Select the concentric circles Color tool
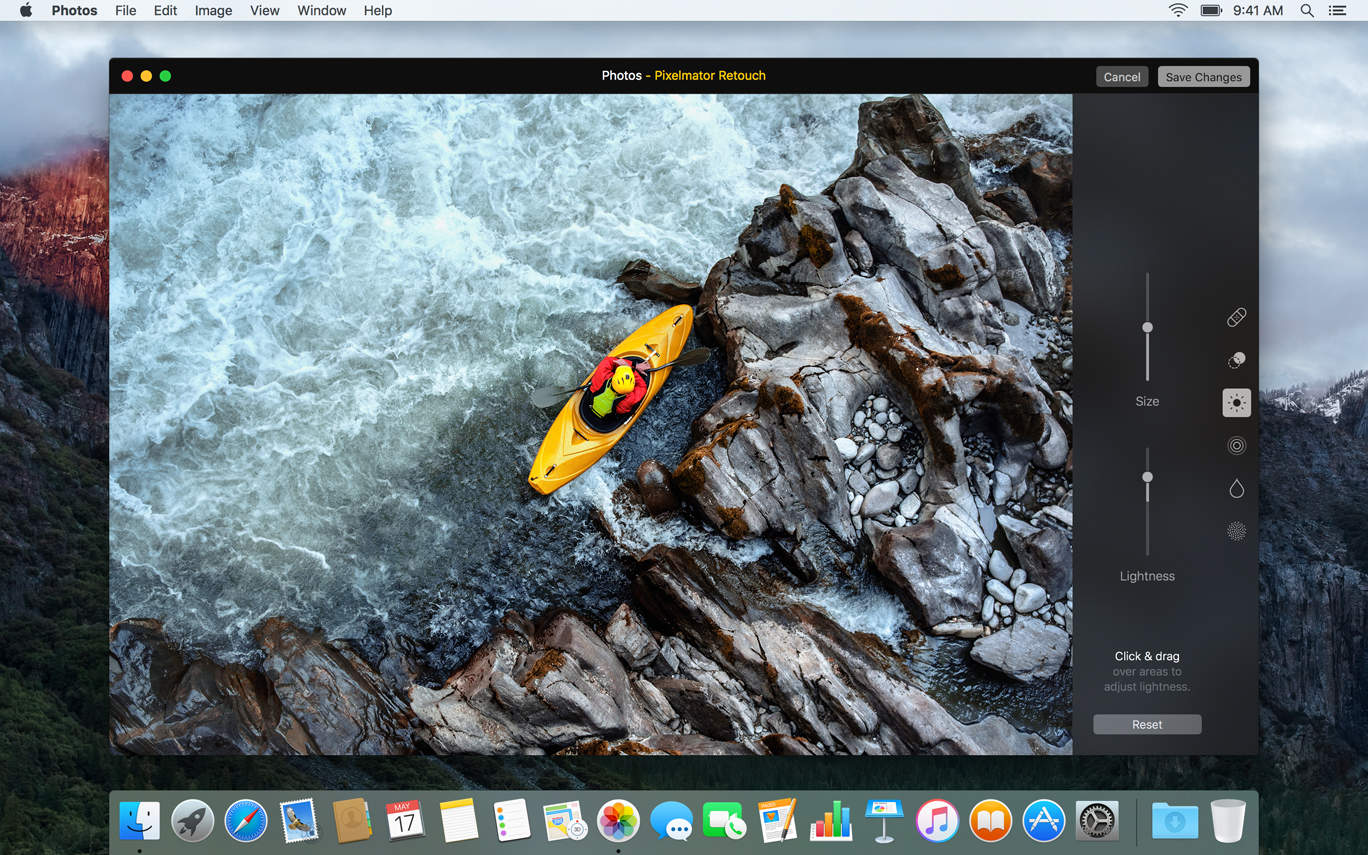The image size is (1368, 855). 1236,446
